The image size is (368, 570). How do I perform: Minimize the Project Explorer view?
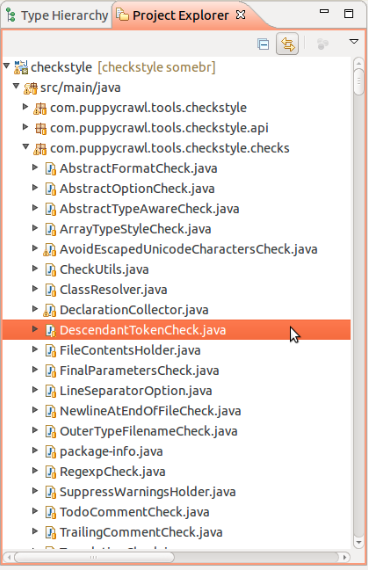324,12
